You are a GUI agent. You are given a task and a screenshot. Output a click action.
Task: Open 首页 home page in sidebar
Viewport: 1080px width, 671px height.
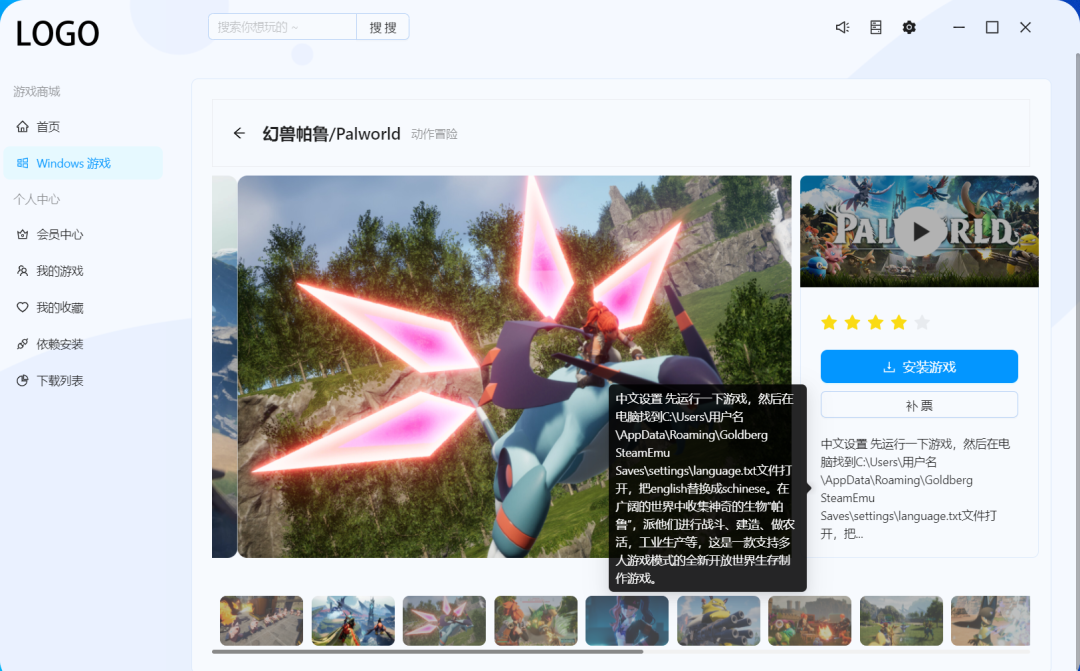click(x=83, y=127)
